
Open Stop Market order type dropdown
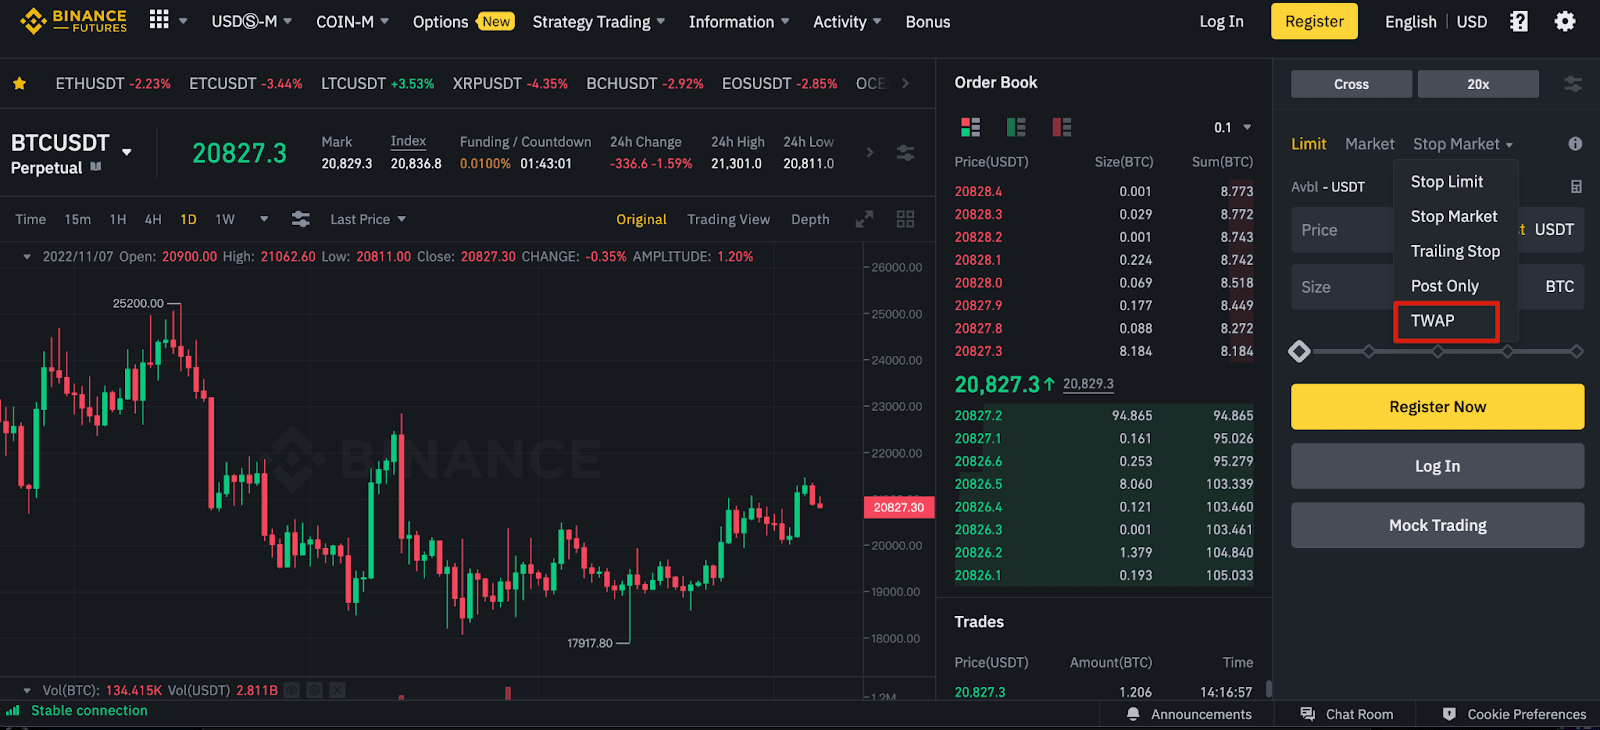pos(1462,144)
